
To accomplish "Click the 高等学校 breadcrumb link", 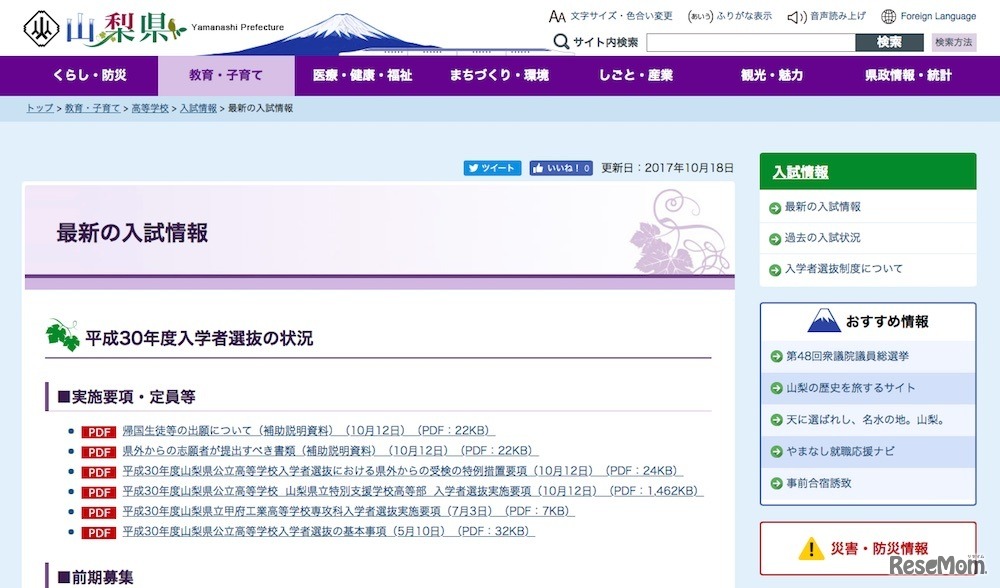I will [150, 108].
